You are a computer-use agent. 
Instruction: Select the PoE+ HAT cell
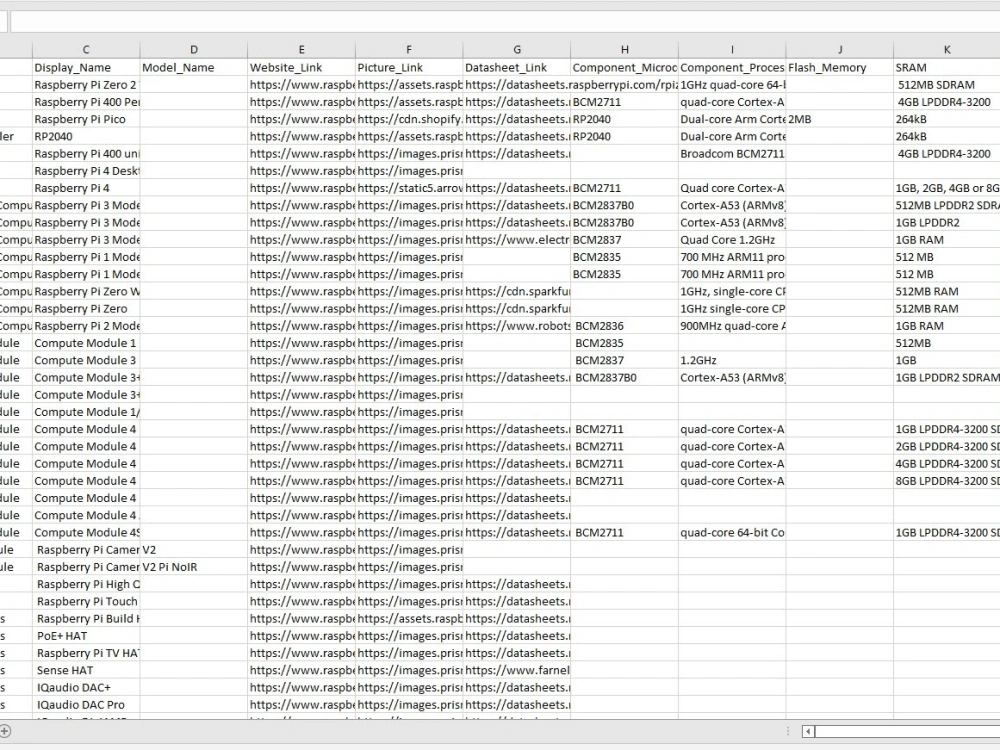click(x=86, y=636)
